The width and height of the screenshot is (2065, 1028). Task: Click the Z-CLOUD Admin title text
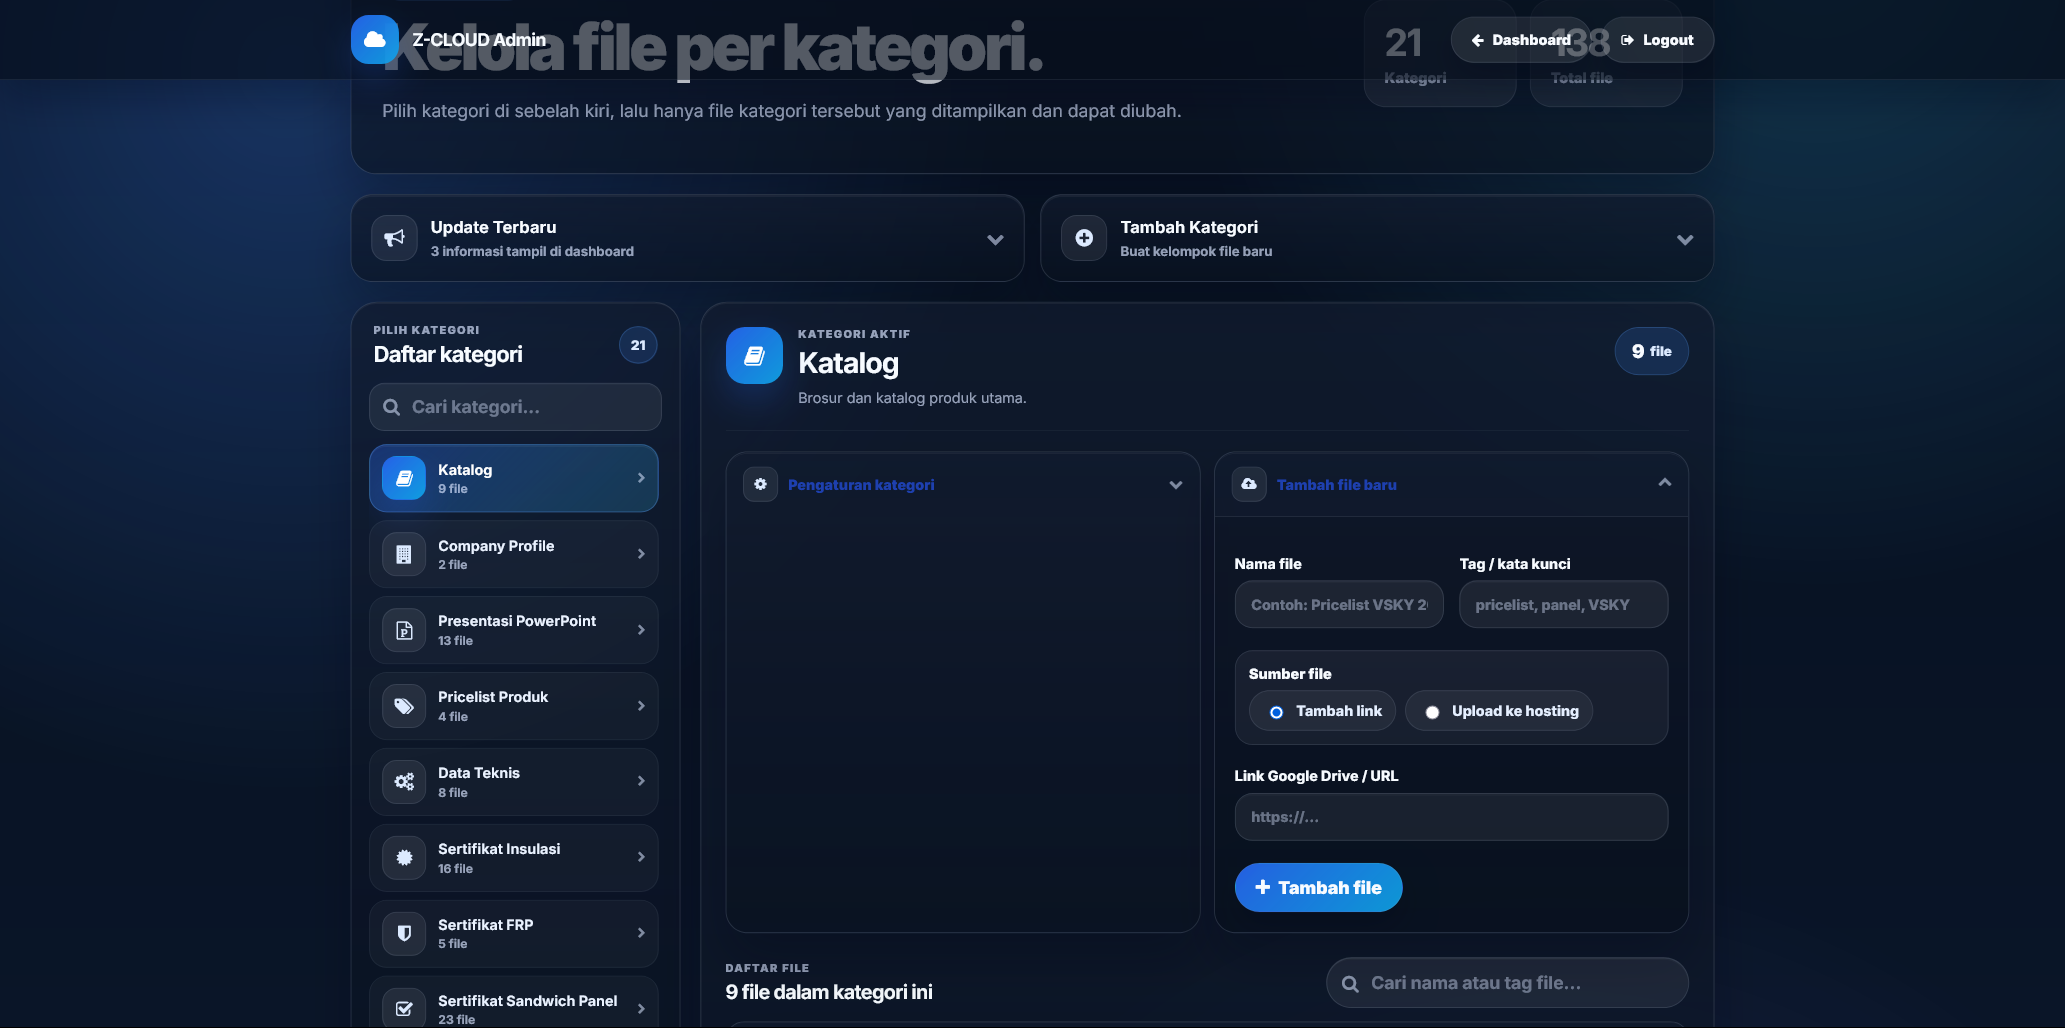pyautogui.click(x=479, y=40)
